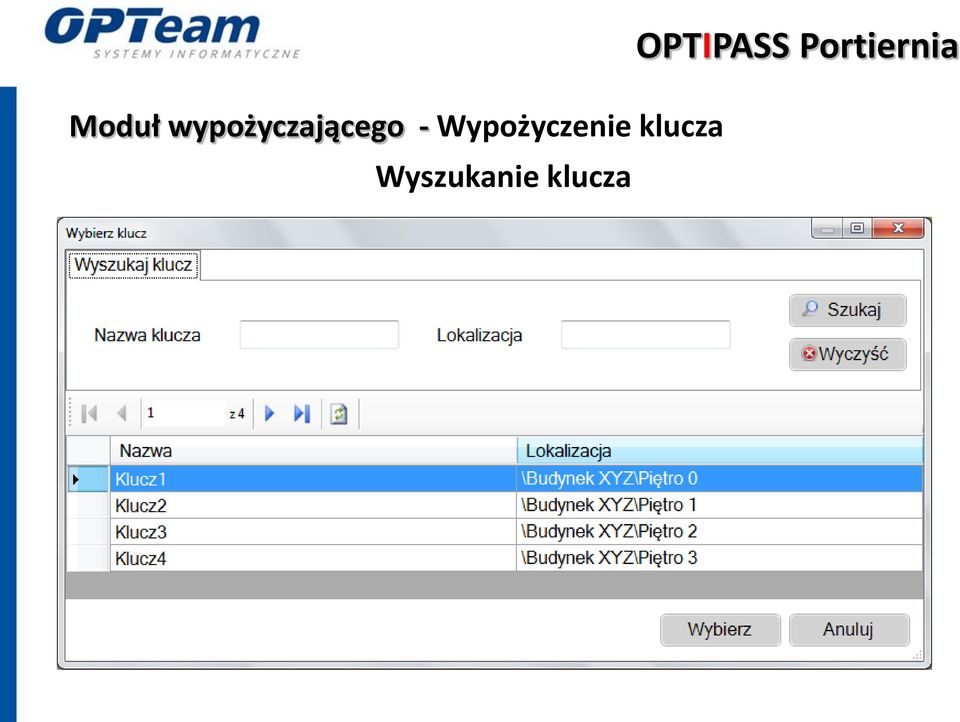The image size is (960, 722).
Task: Click the Szukaj search button
Action: pos(847,310)
